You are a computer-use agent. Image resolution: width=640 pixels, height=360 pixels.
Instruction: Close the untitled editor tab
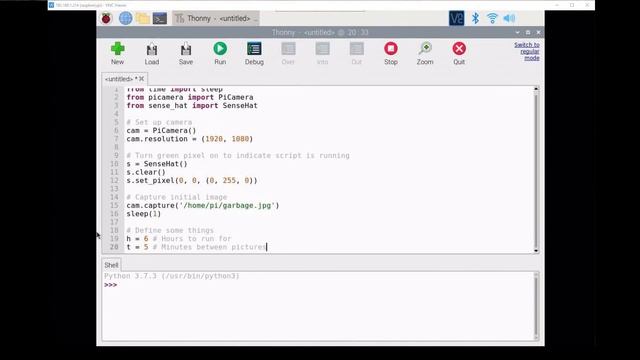tap(142, 79)
